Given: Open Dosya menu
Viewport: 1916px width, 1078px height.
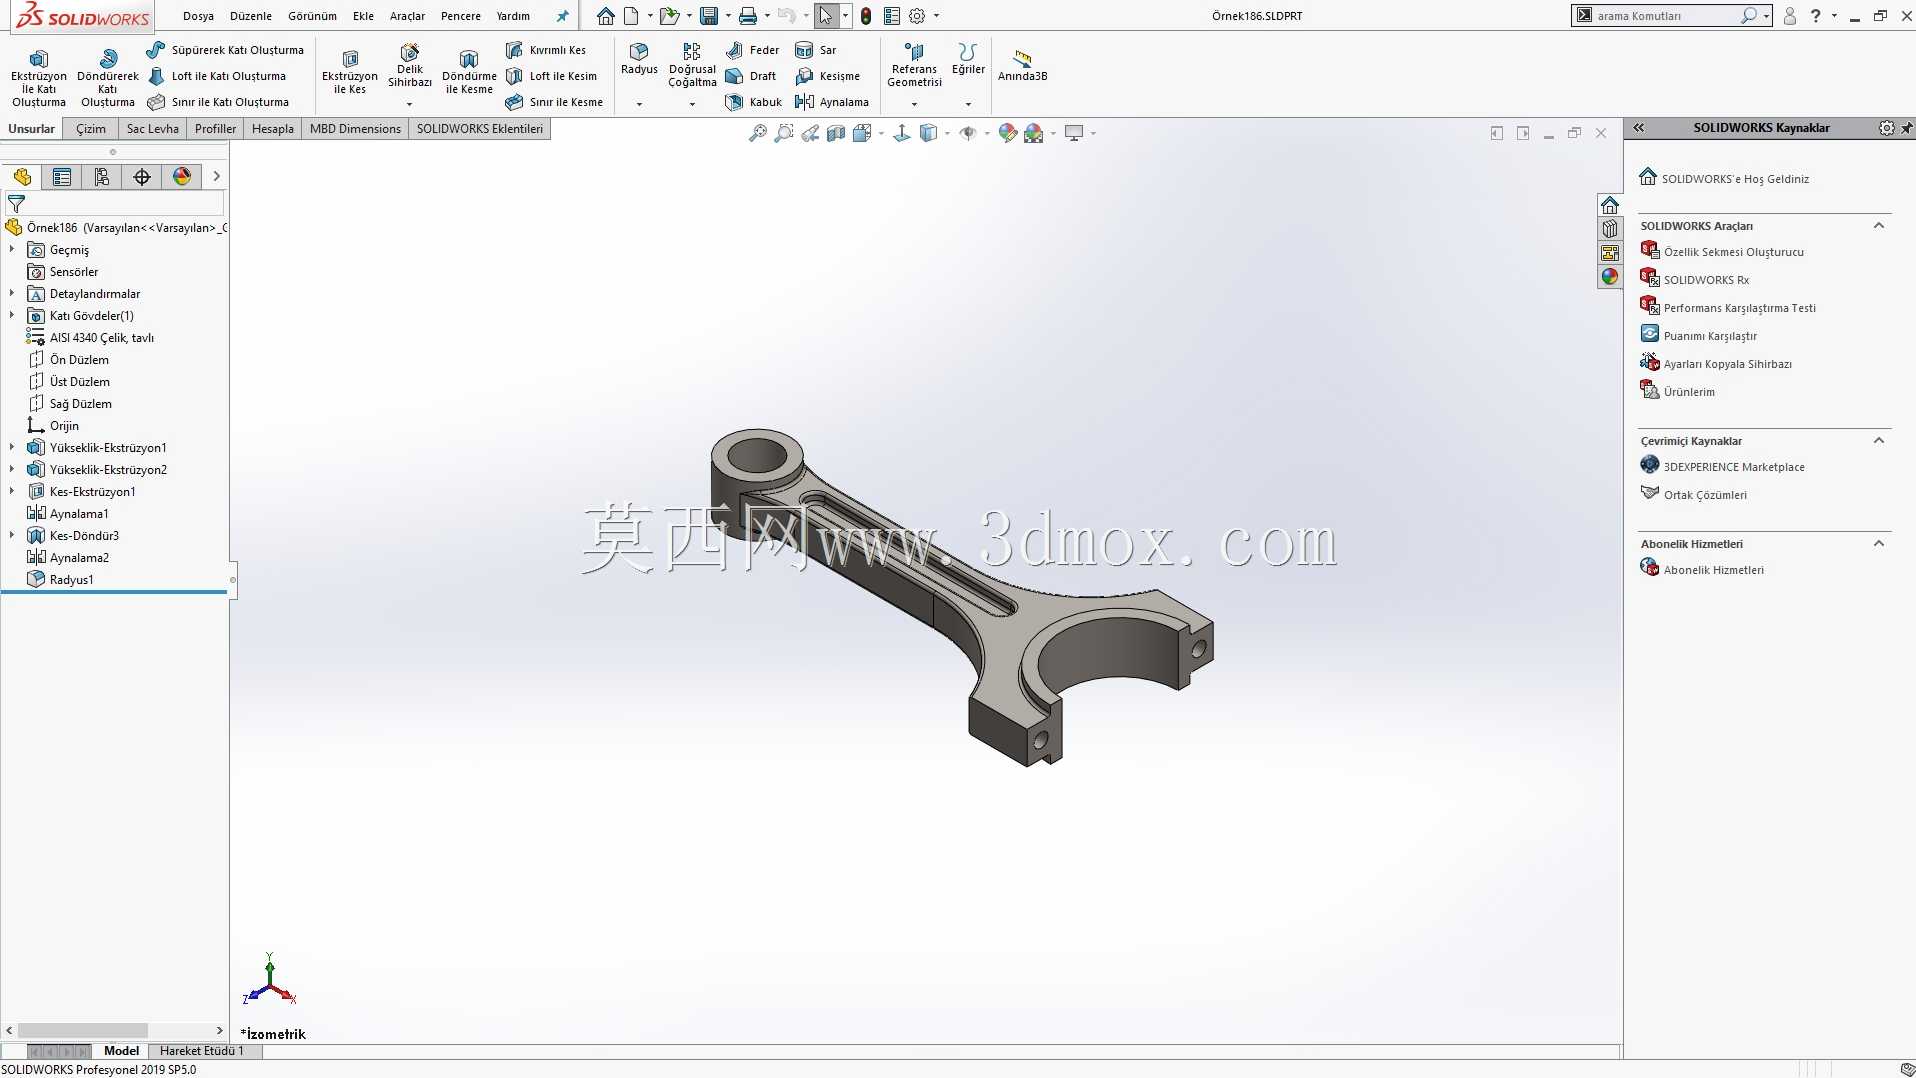Looking at the screenshot, I should pyautogui.click(x=198, y=16).
